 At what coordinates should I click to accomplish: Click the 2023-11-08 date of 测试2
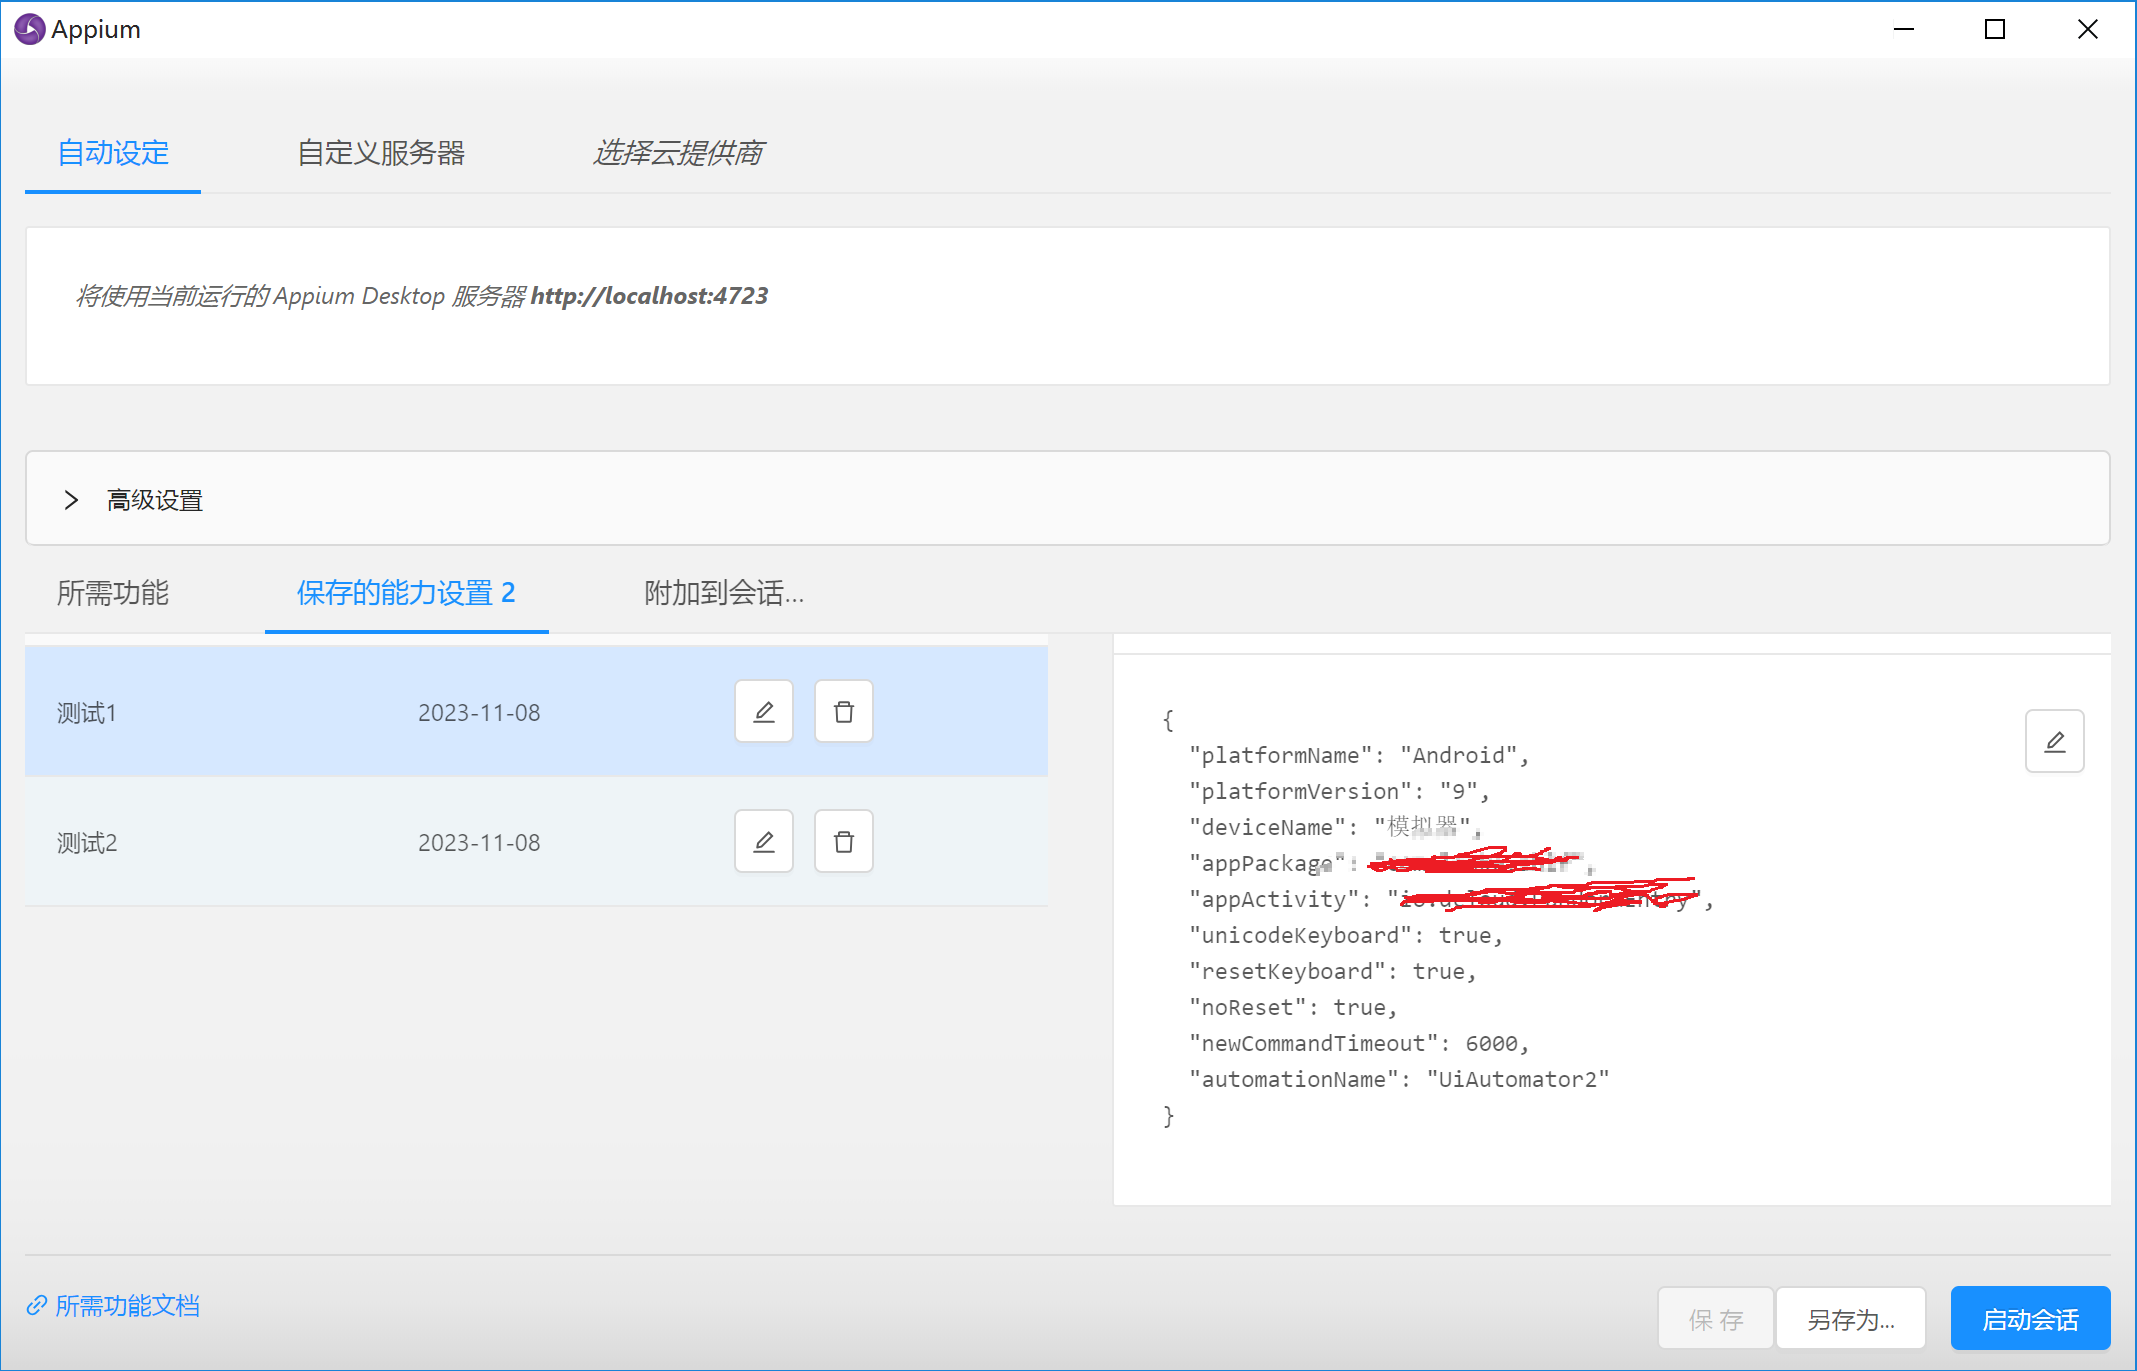pos(479,843)
